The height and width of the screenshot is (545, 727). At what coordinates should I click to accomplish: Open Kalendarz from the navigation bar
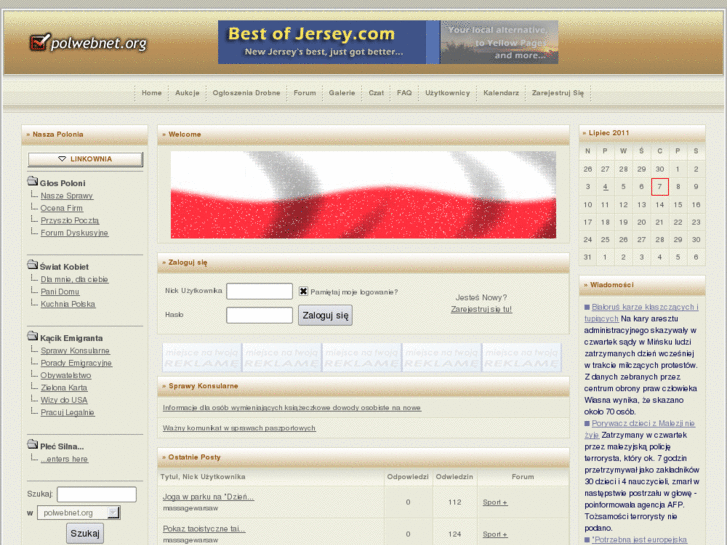(x=501, y=93)
